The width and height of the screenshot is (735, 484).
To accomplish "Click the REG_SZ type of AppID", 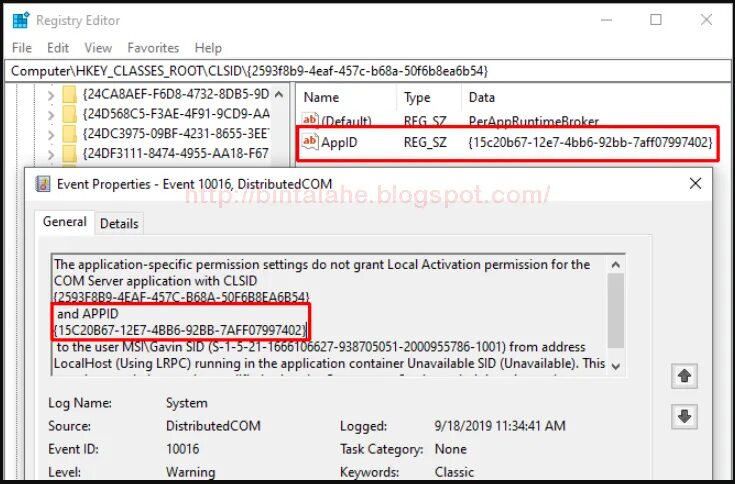I will tap(425, 142).
